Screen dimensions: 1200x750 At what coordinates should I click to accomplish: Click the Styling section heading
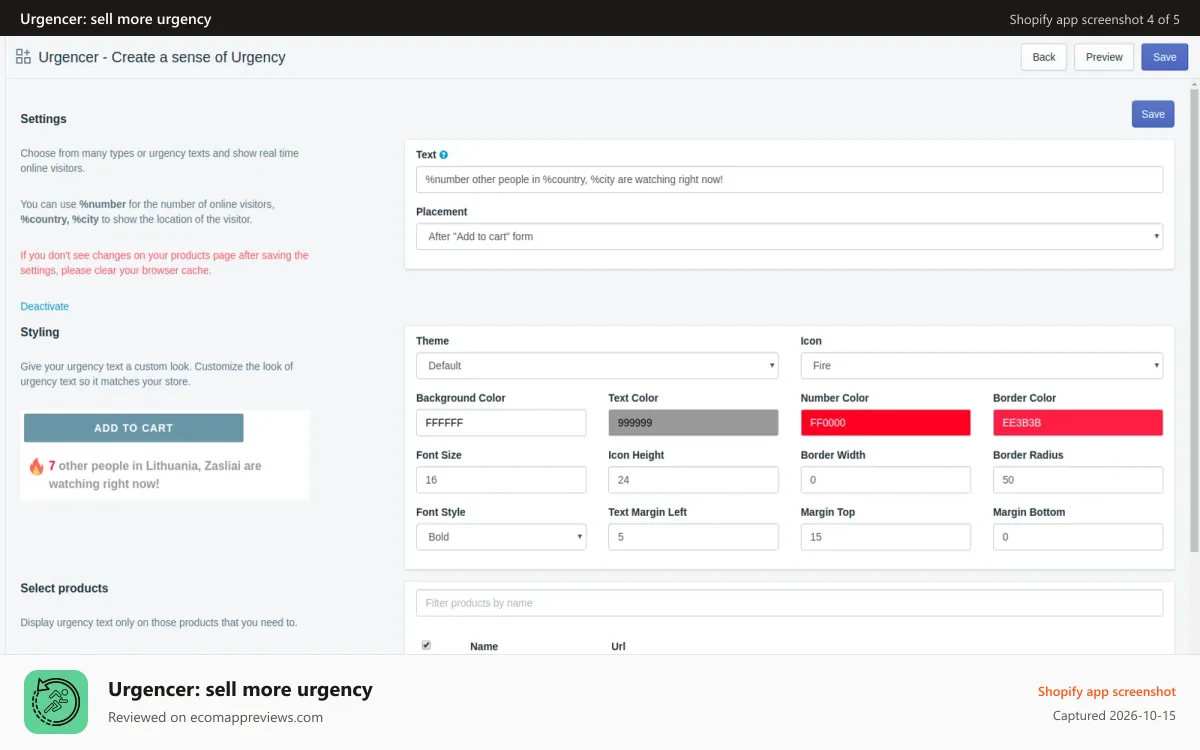(x=40, y=332)
